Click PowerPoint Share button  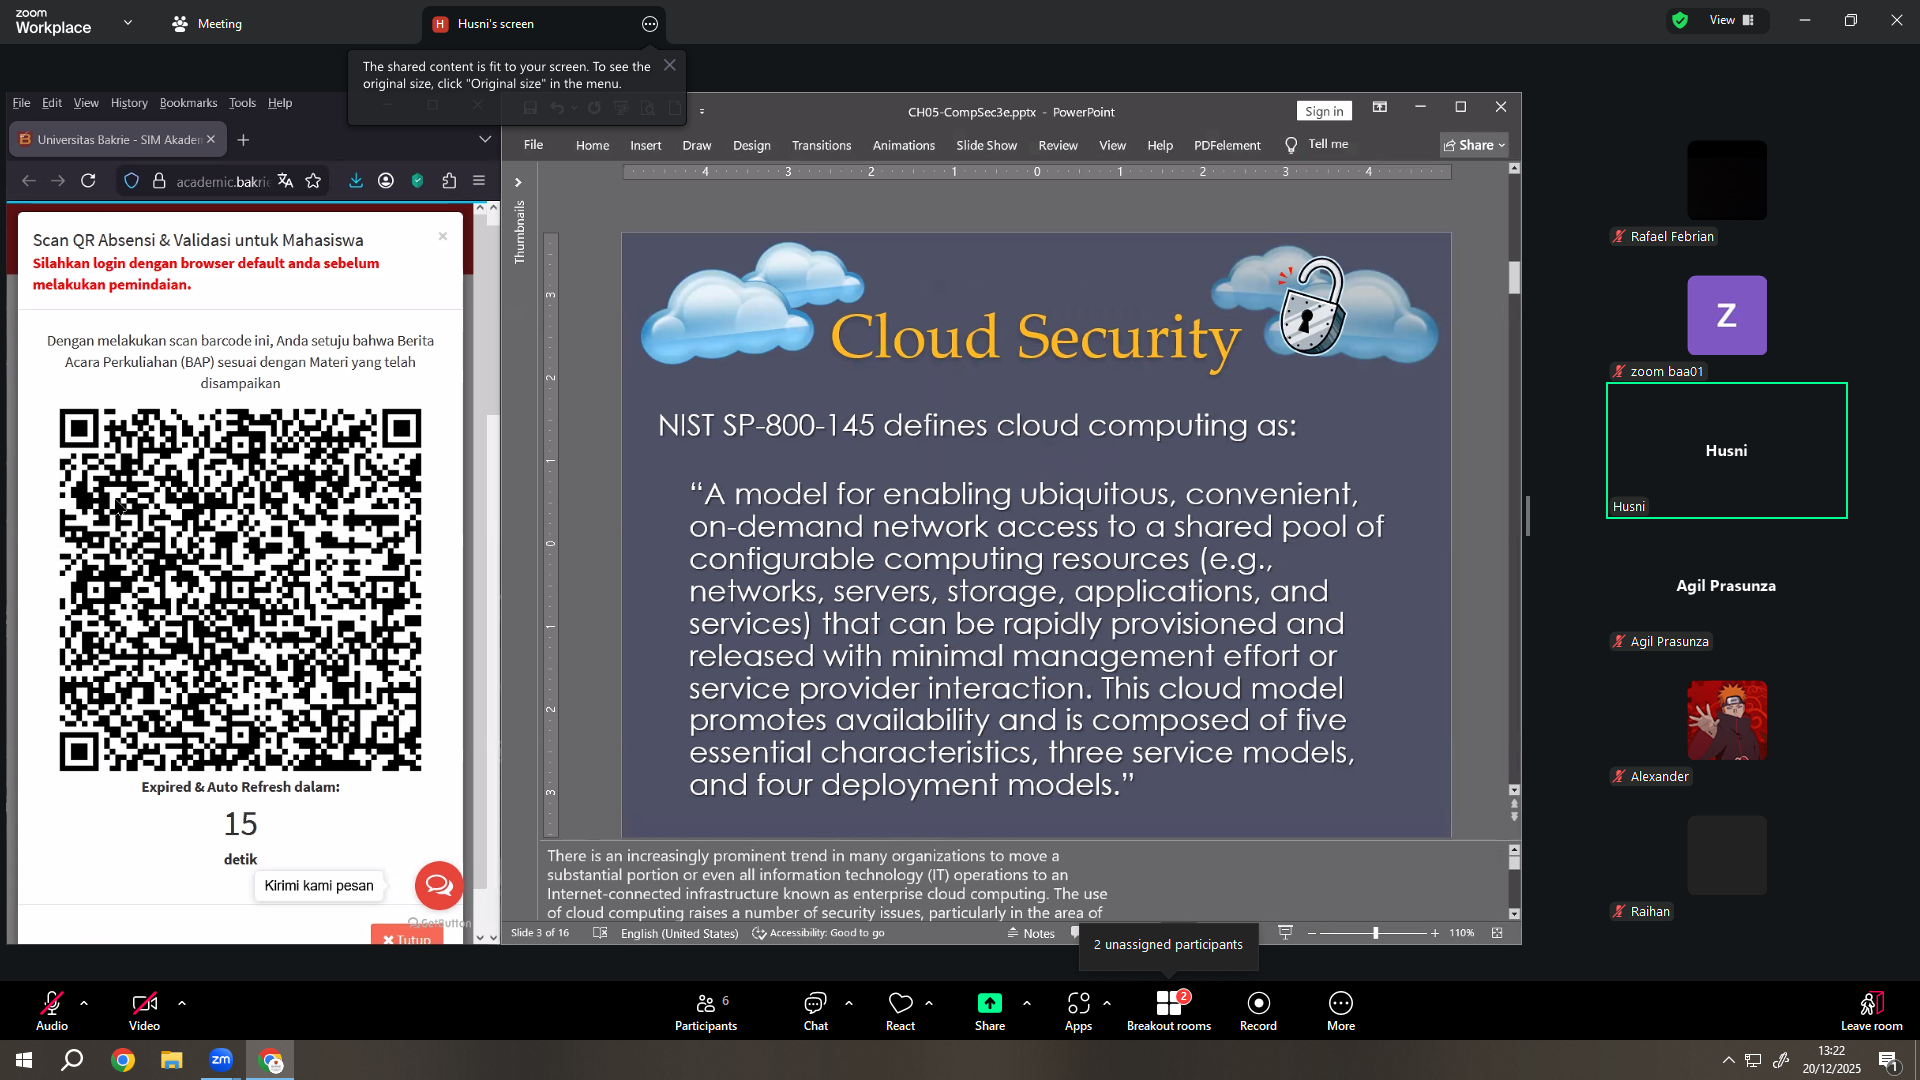1474,145
